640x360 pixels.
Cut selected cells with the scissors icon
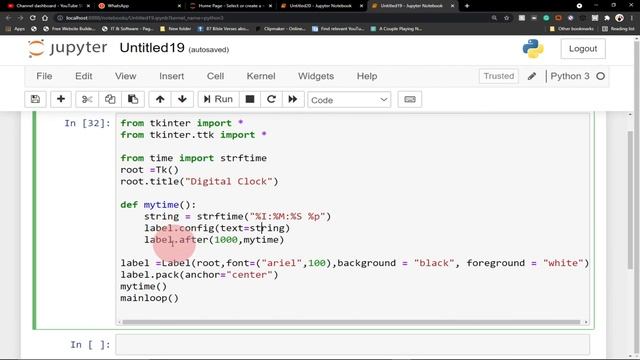coord(87,99)
